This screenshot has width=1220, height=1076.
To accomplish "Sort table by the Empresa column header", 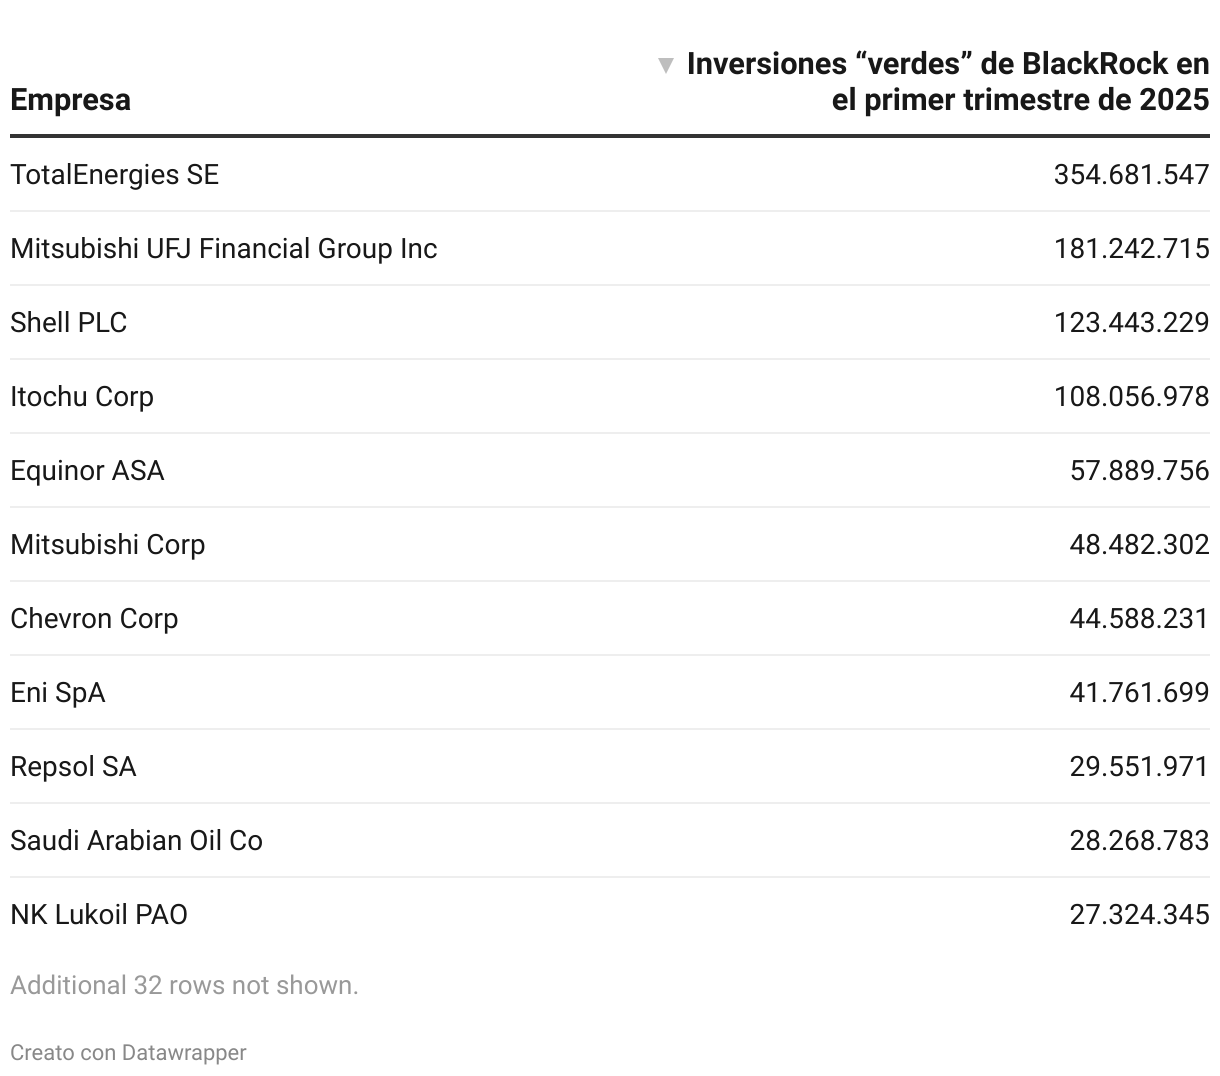I will pos(70,100).
